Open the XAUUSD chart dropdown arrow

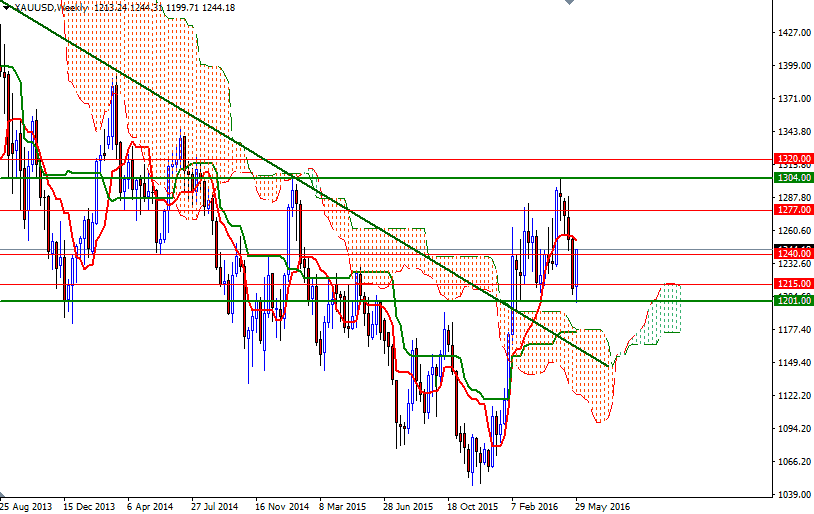[x=6, y=7]
